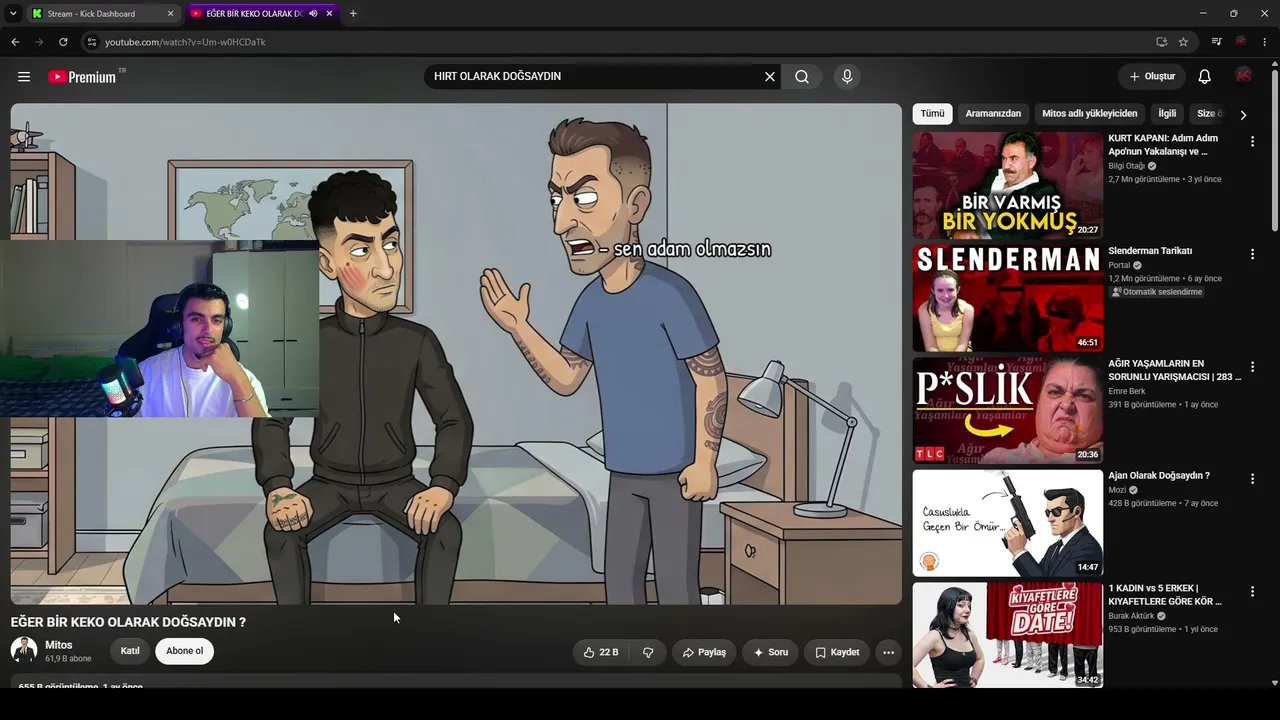Open YouTube account avatar menu
Viewport: 1280px width, 720px height.
point(1243,77)
